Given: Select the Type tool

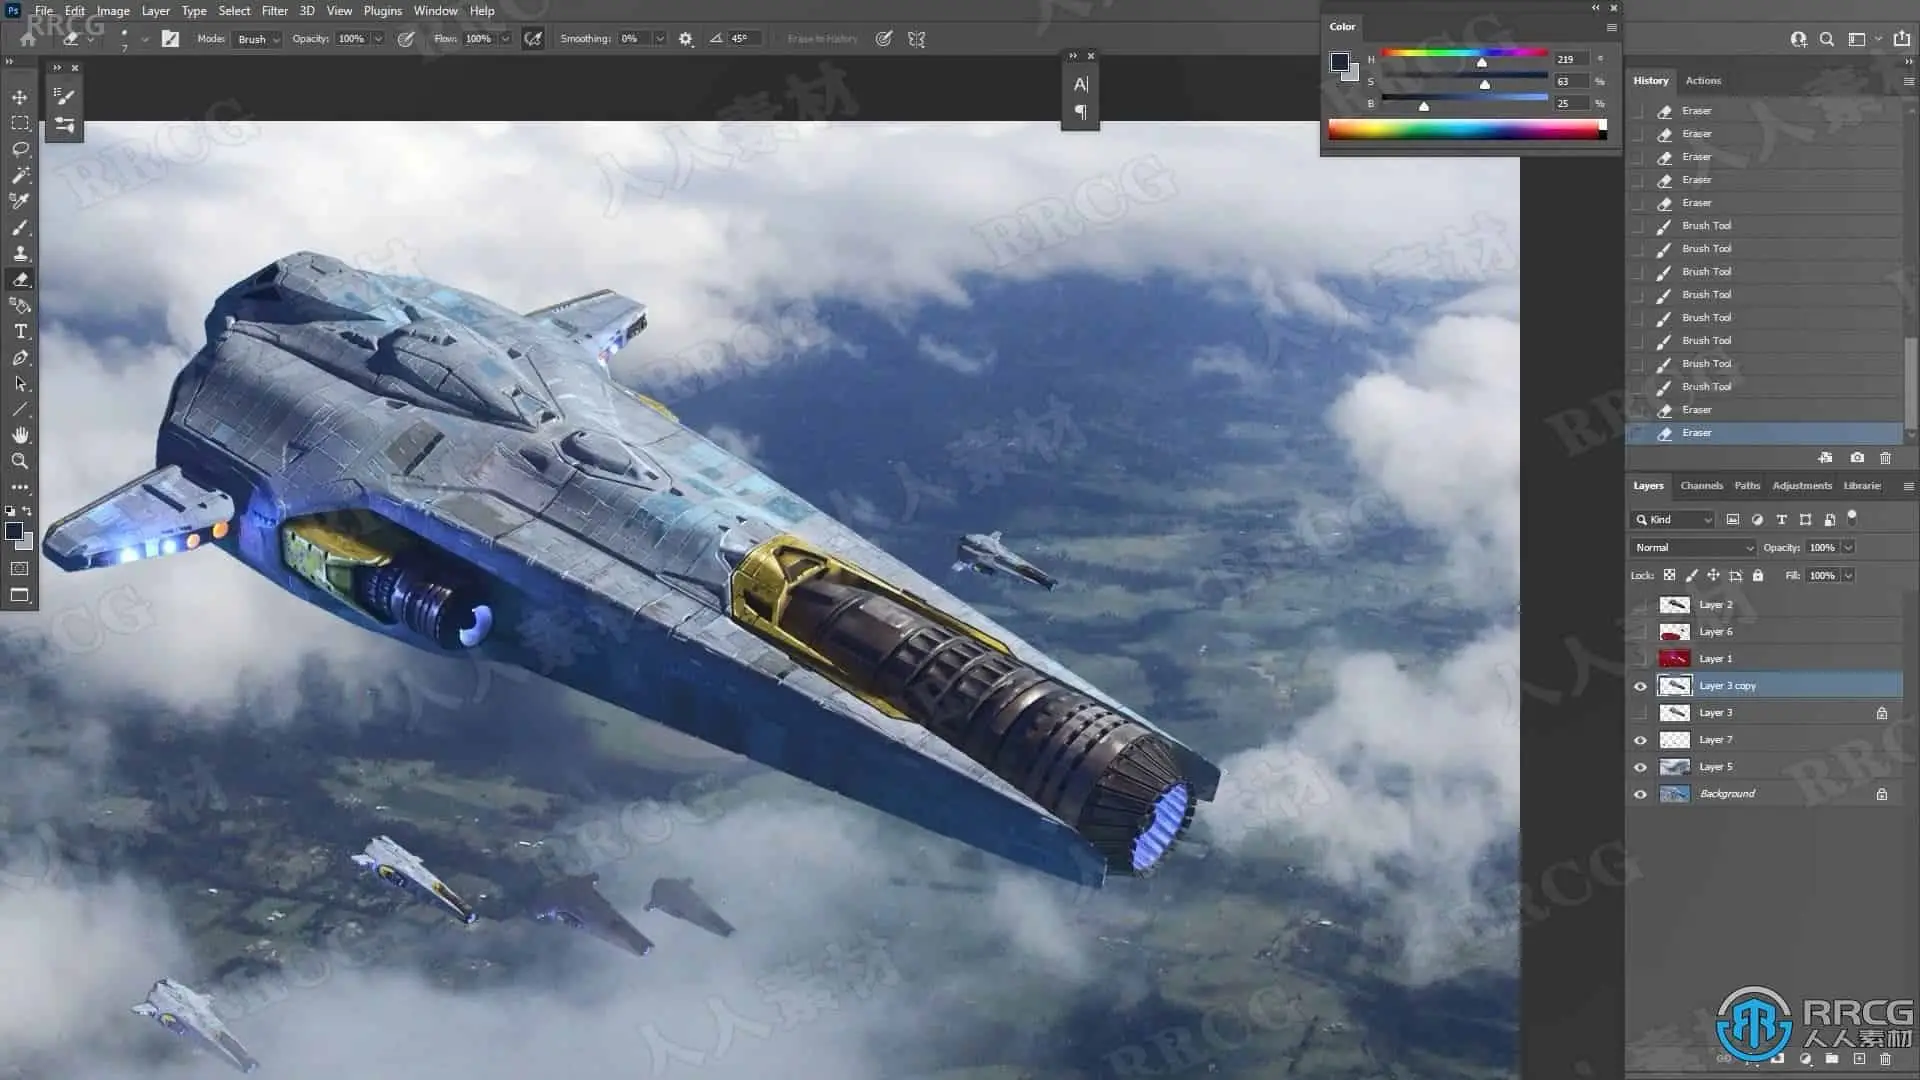Looking at the screenshot, I should point(20,331).
